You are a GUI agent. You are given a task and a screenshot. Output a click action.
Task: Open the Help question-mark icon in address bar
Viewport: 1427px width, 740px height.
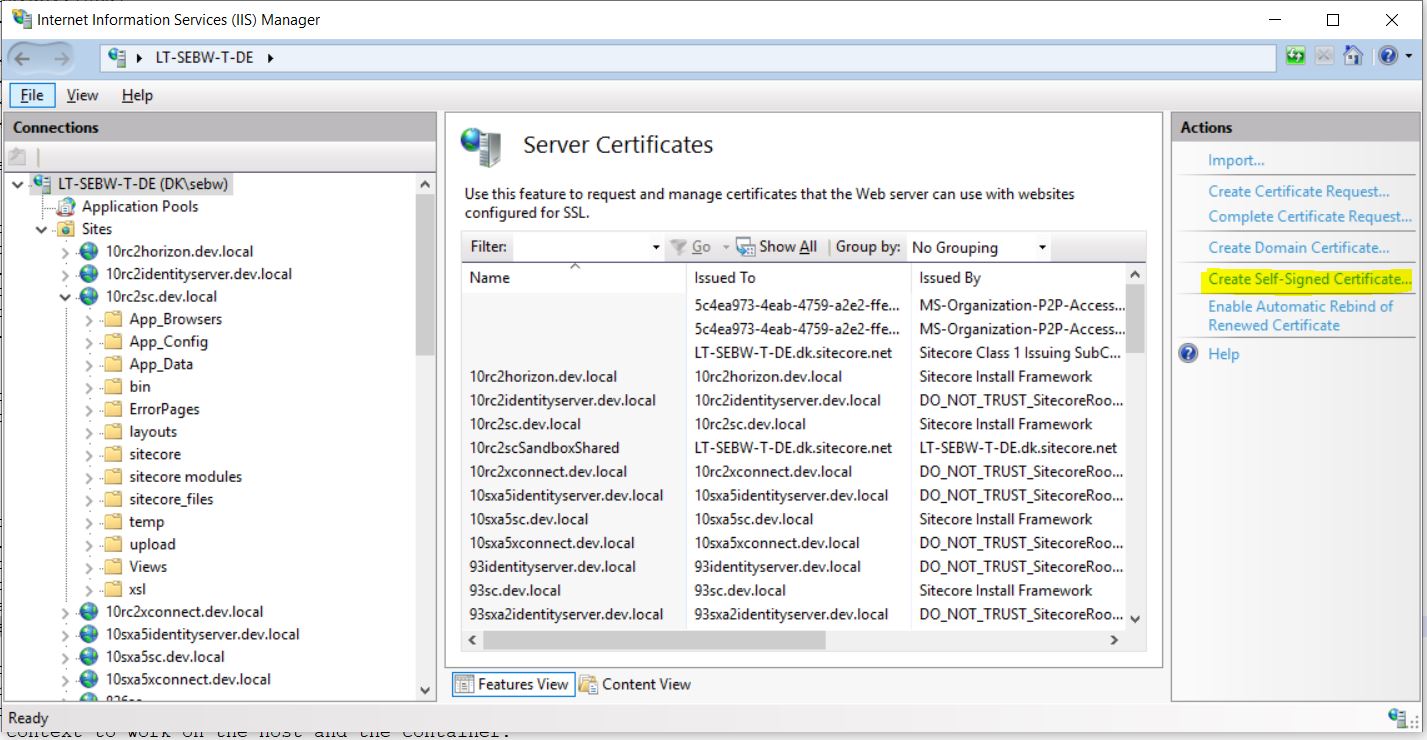(1387, 56)
